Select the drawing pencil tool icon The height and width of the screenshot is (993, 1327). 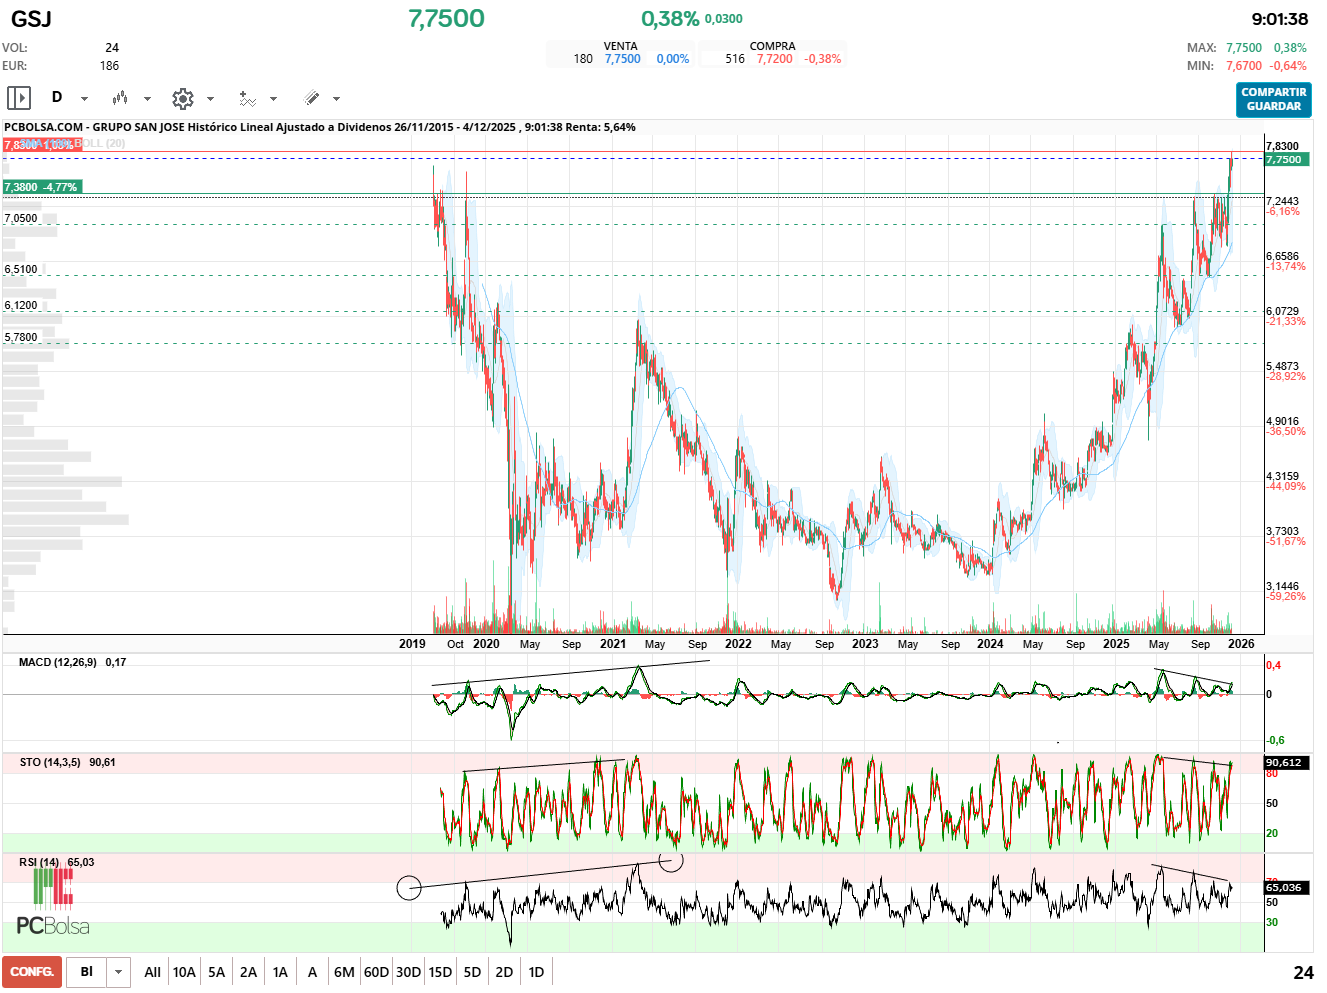[312, 98]
